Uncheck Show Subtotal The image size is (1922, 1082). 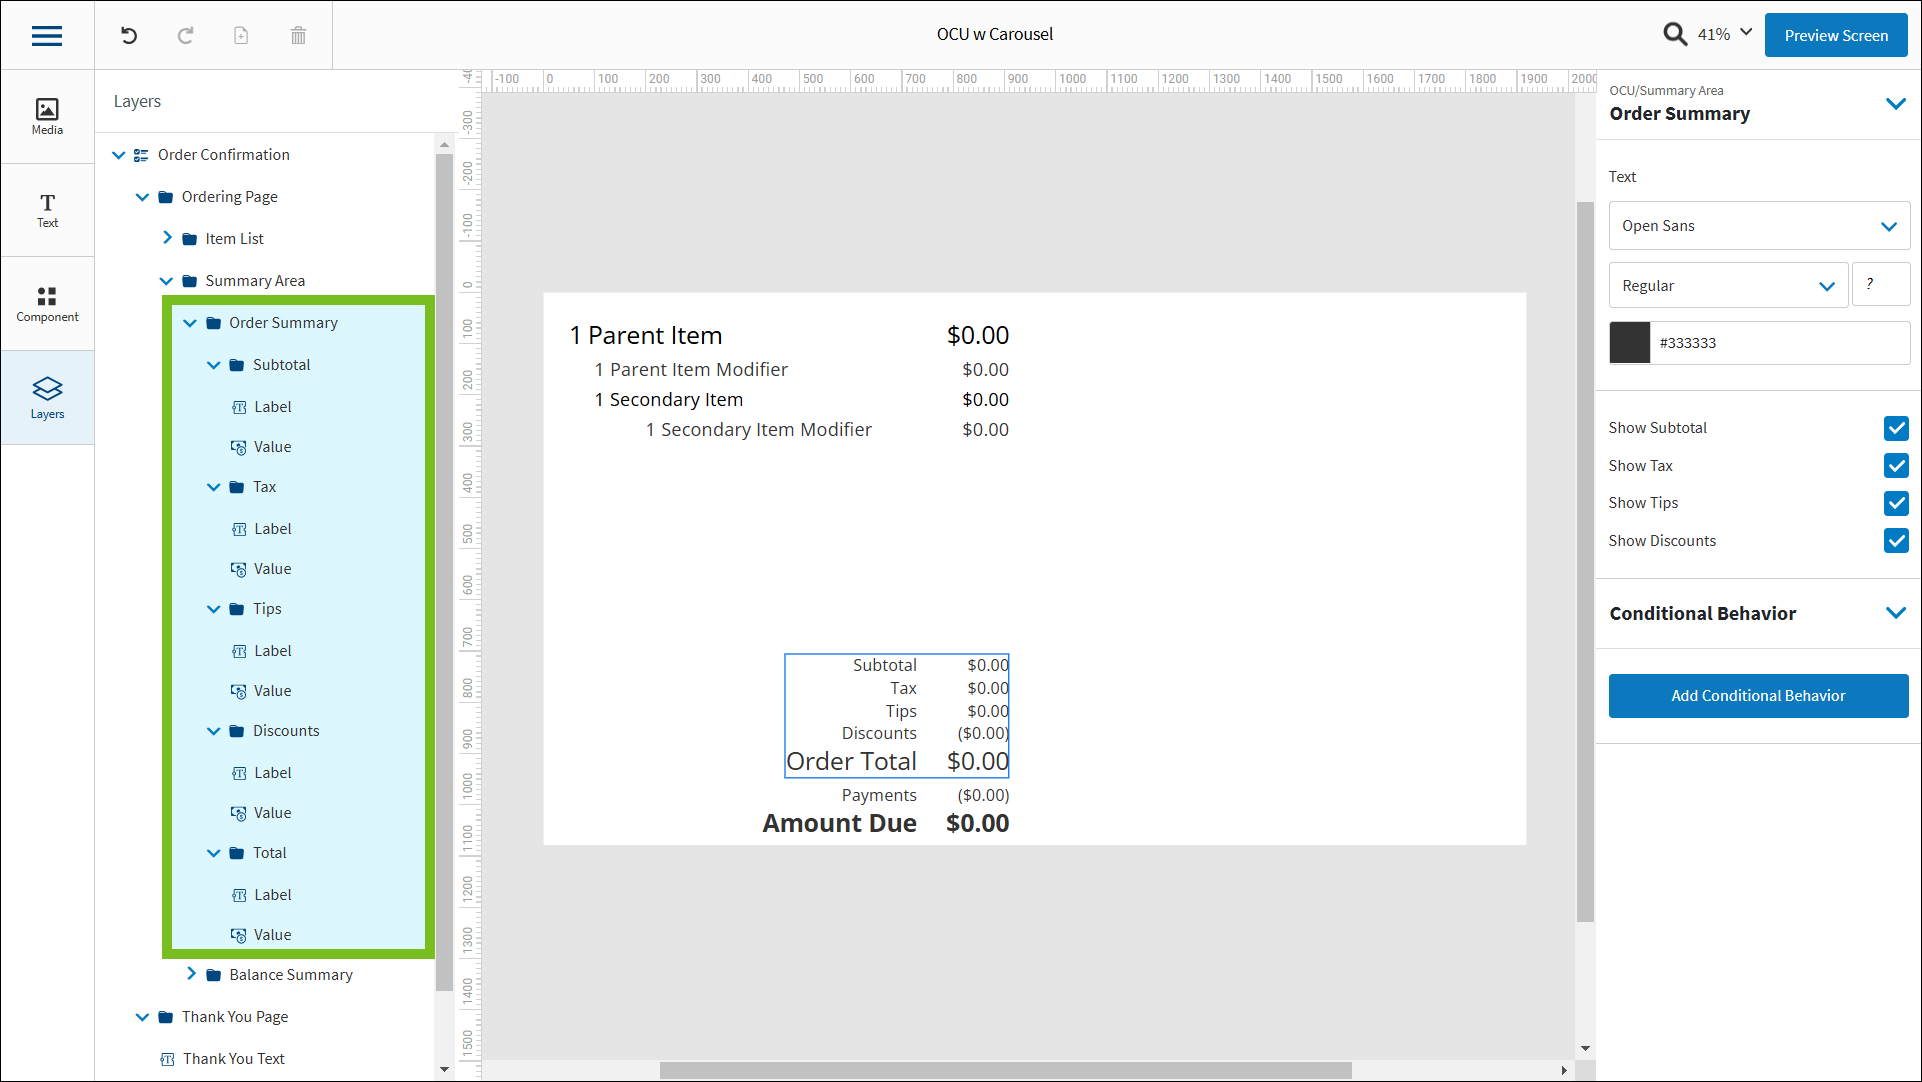(x=1896, y=428)
